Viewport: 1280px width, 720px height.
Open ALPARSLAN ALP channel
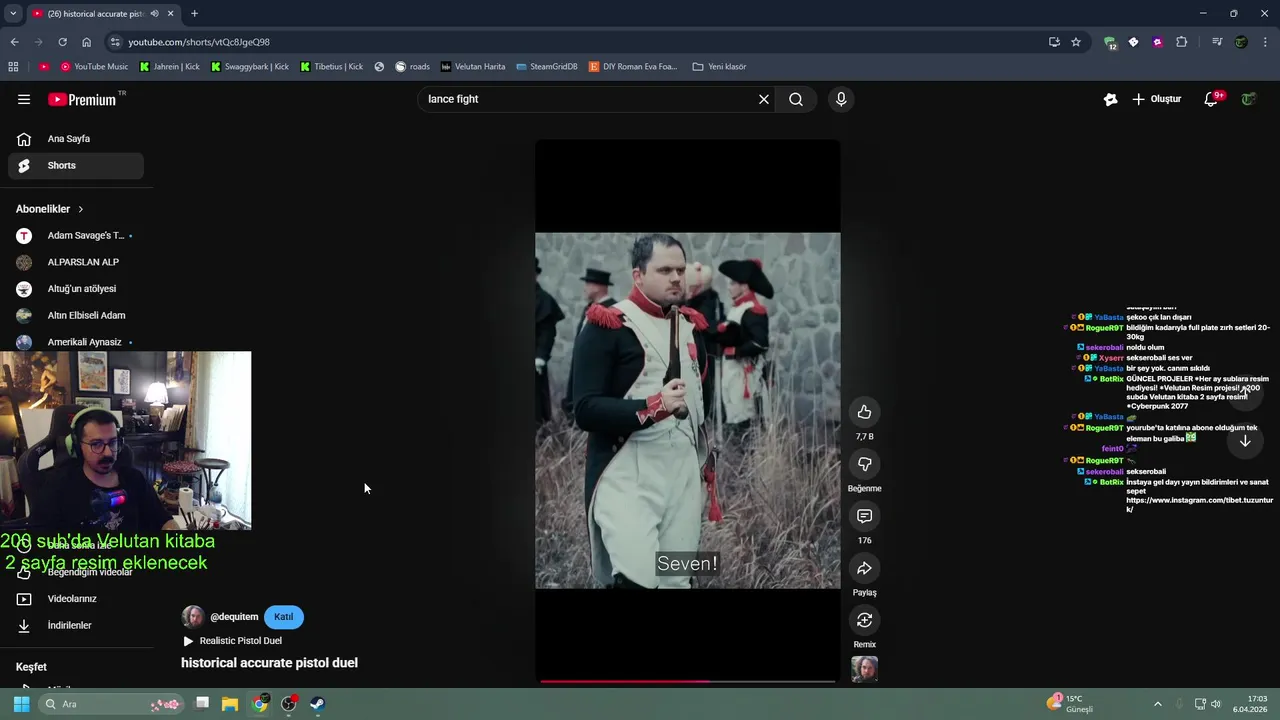(x=75, y=262)
